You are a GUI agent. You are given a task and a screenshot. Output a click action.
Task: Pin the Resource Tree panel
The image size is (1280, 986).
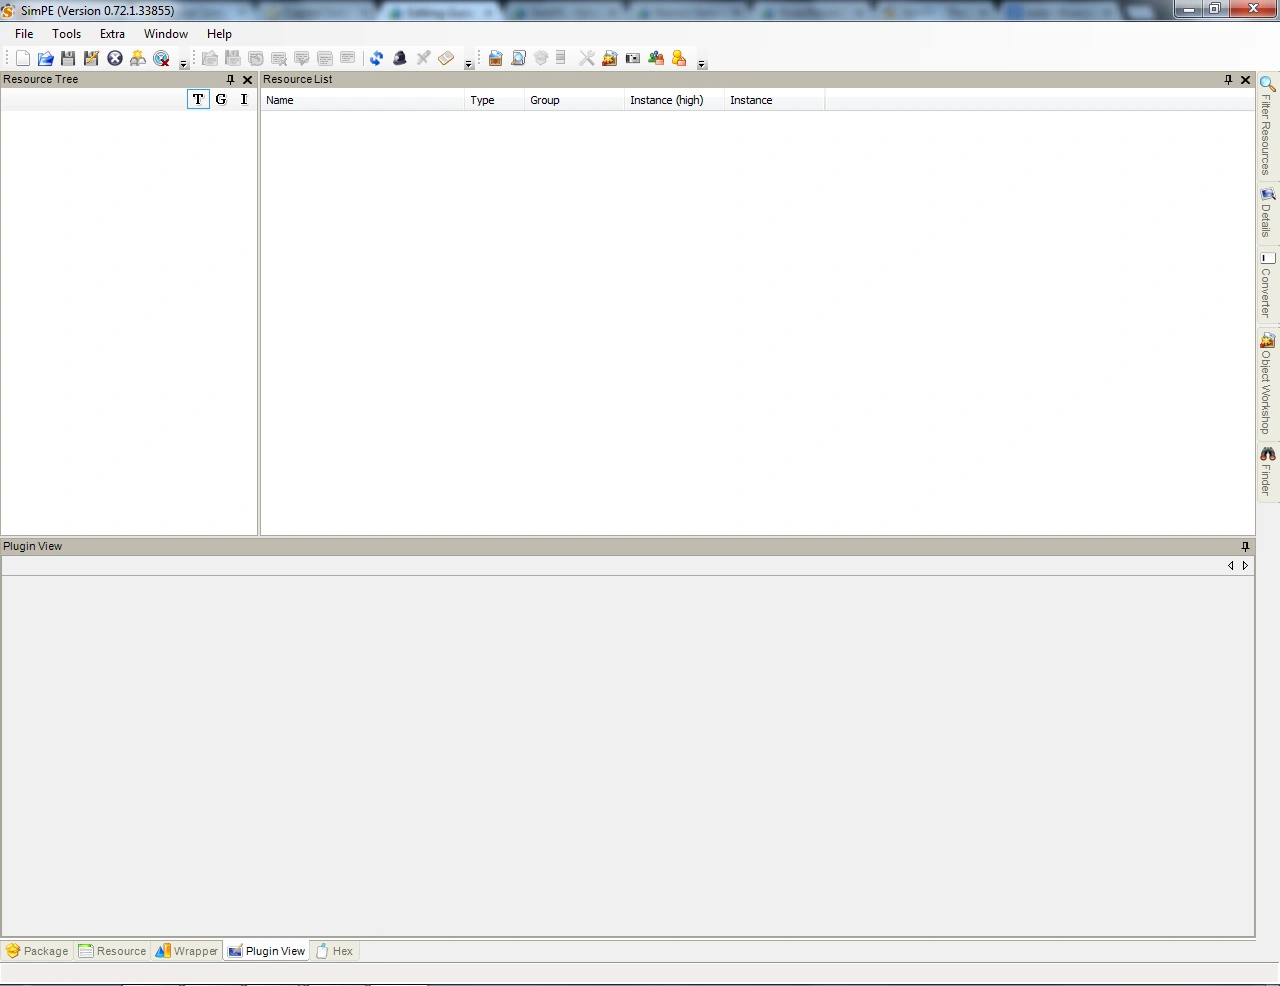(x=230, y=80)
